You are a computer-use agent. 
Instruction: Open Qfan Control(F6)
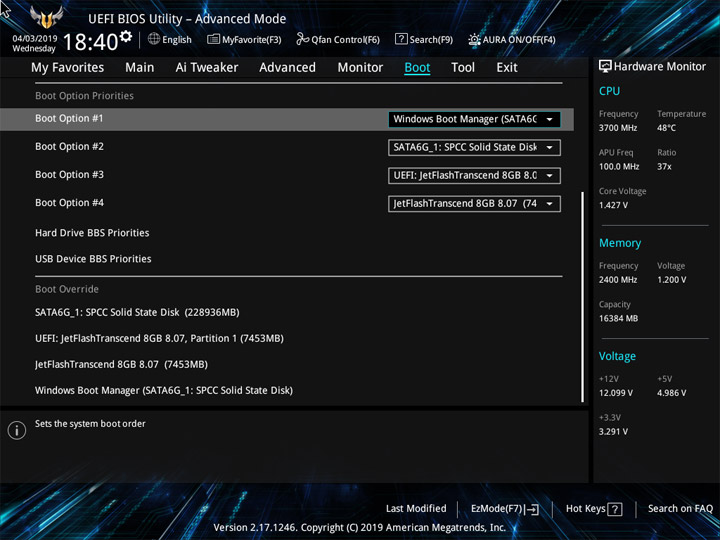click(338, 39)
